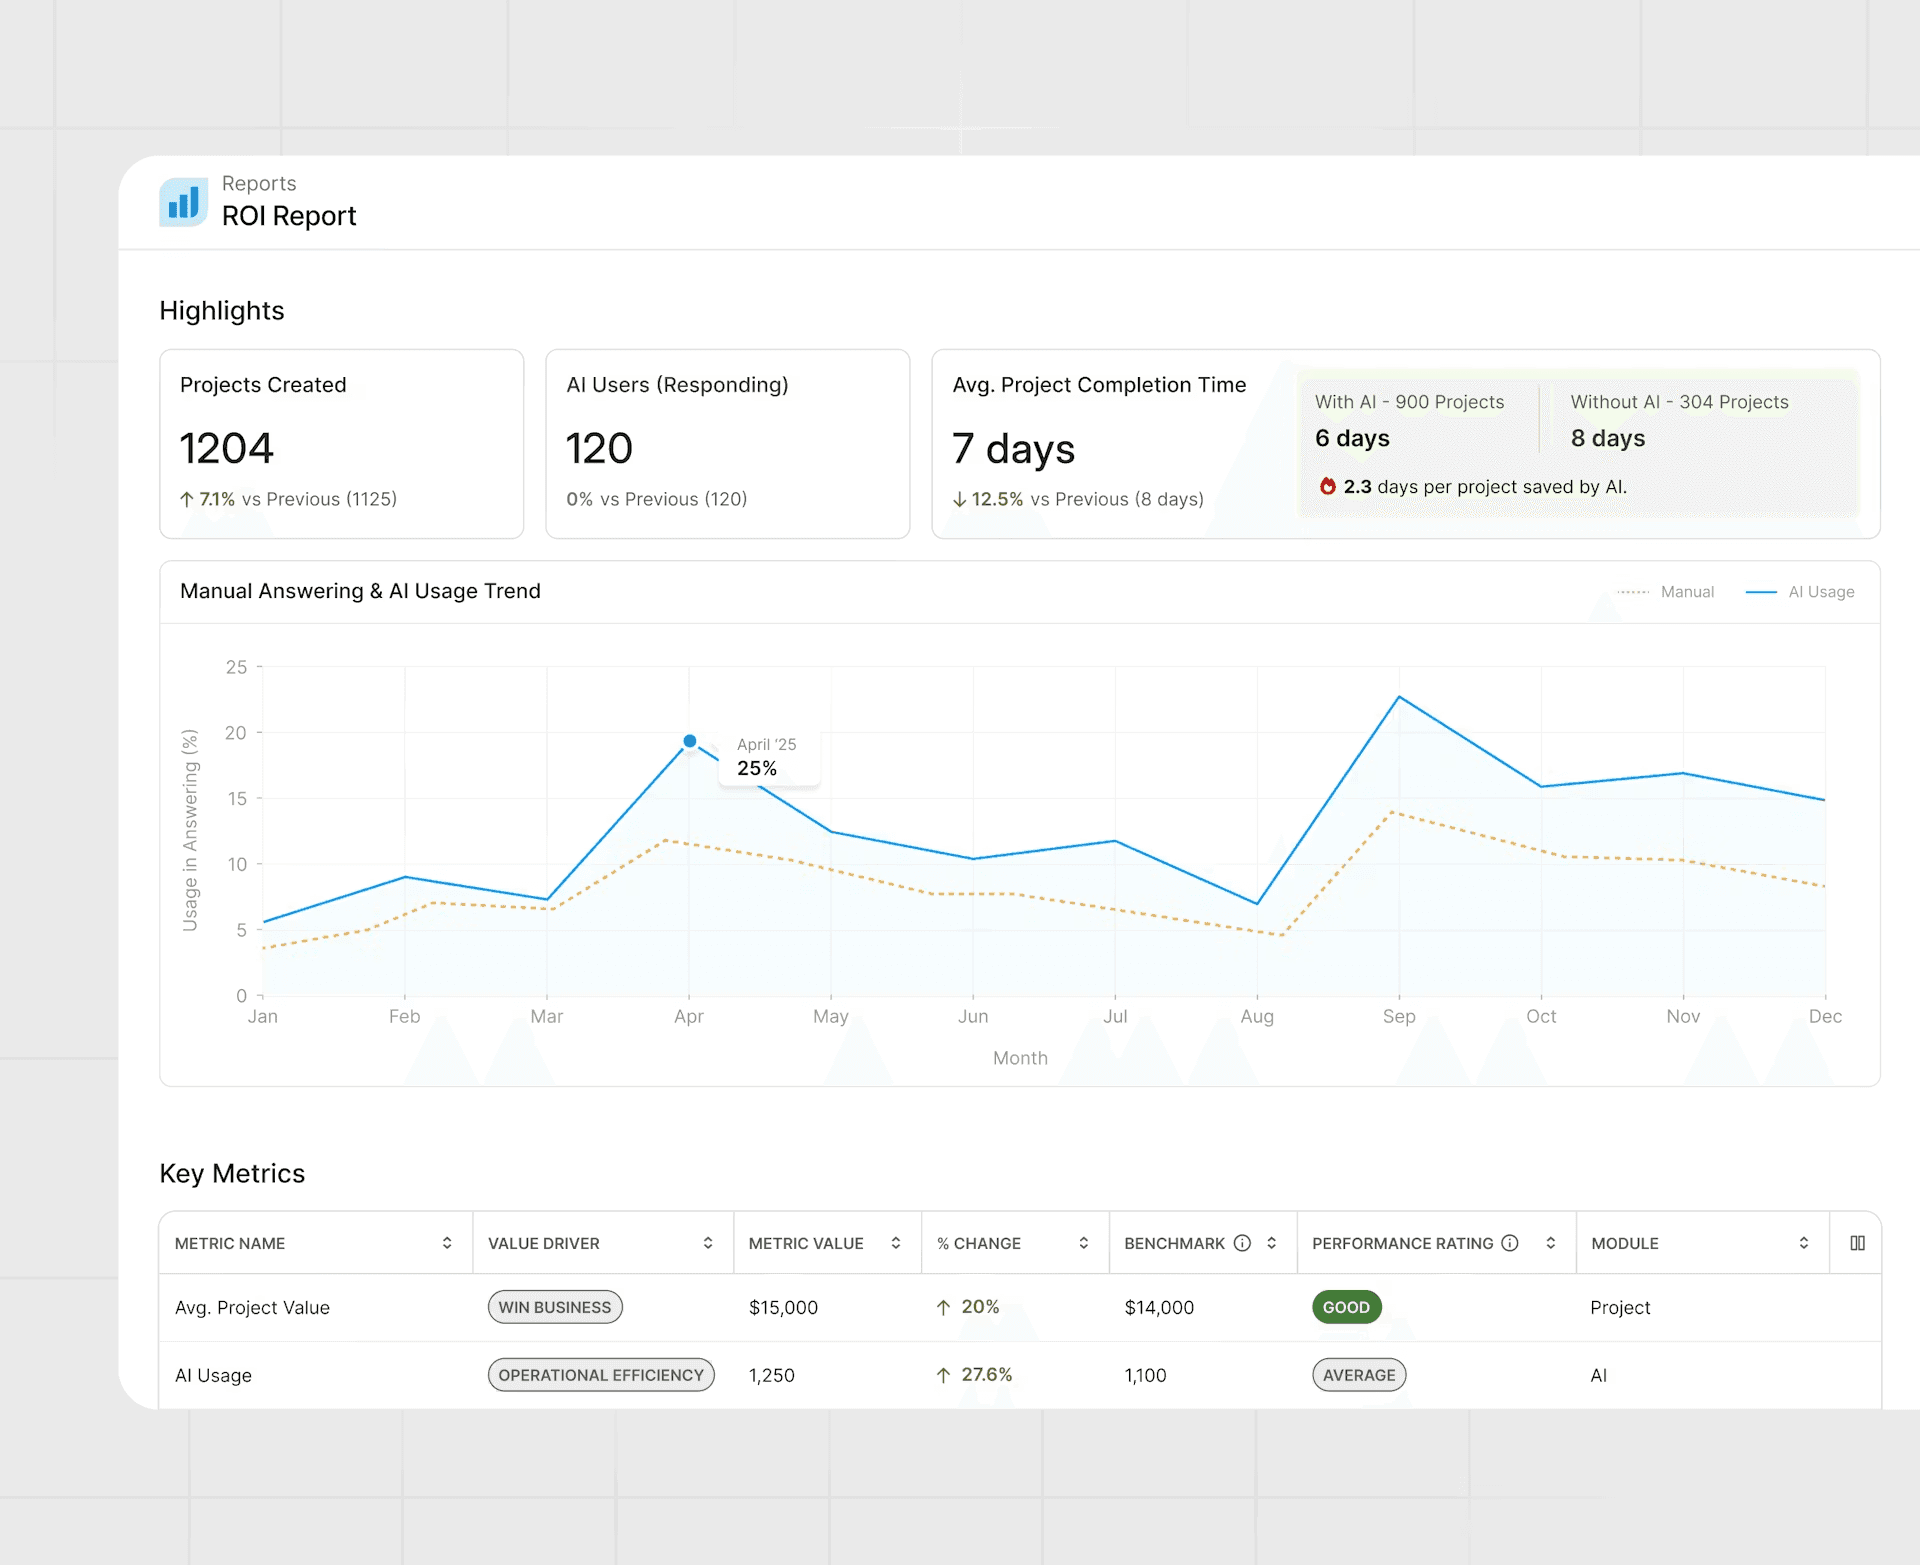Viewport: 1920px width, 1565px height.
Task: Sort by % Change column arrows
Action: 1083,1243
